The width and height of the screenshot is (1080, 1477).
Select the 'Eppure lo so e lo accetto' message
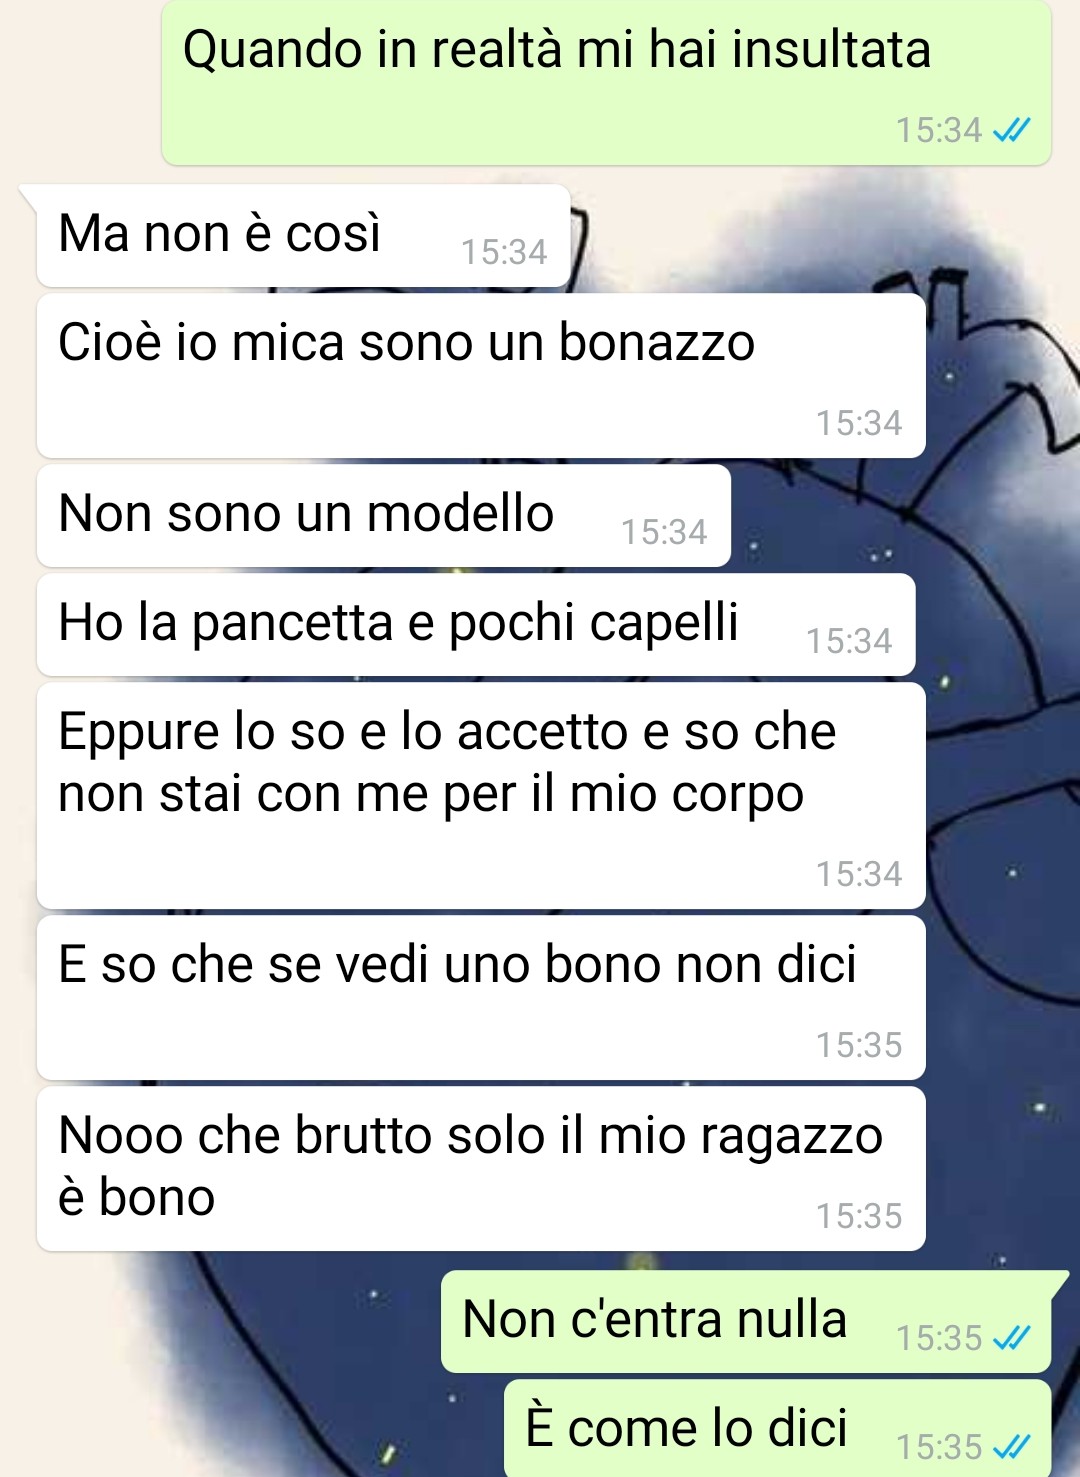click(481, 795)
